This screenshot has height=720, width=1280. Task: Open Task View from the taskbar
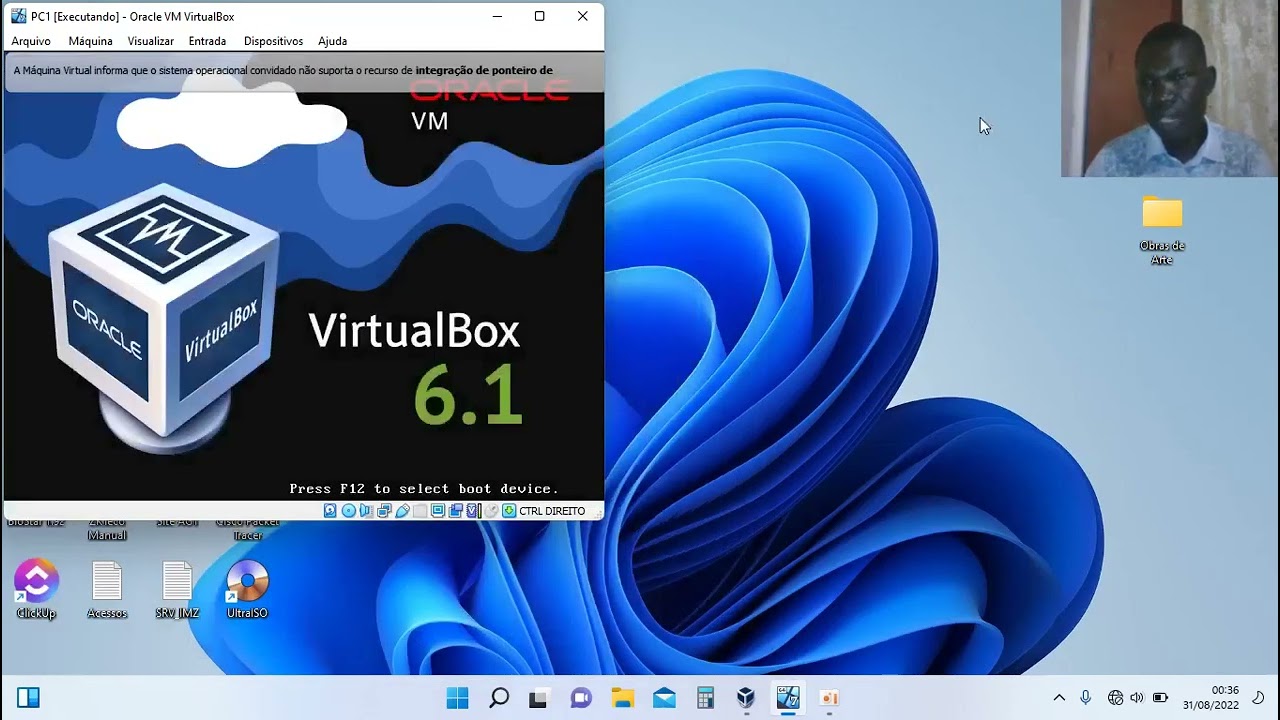click(x=539, y=697)
